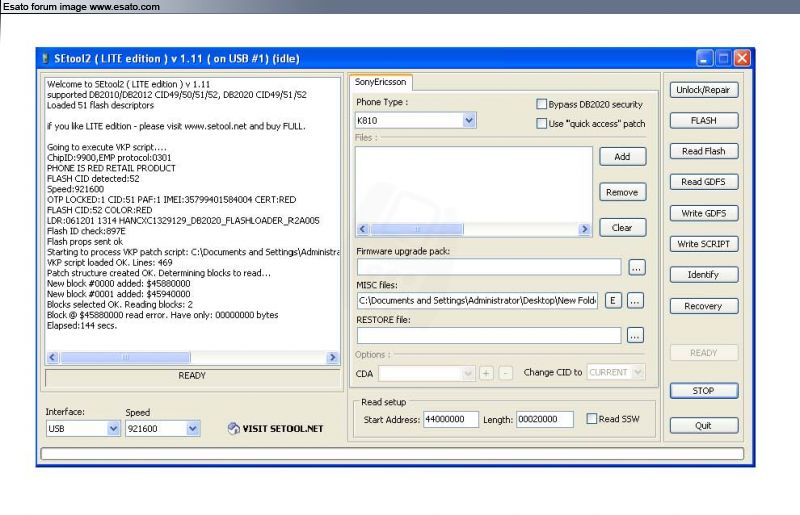Click the VISIT SETOOL.NET link
This screenshot has width=800, height=515.
pyautogui.click(x=276, y=429)
